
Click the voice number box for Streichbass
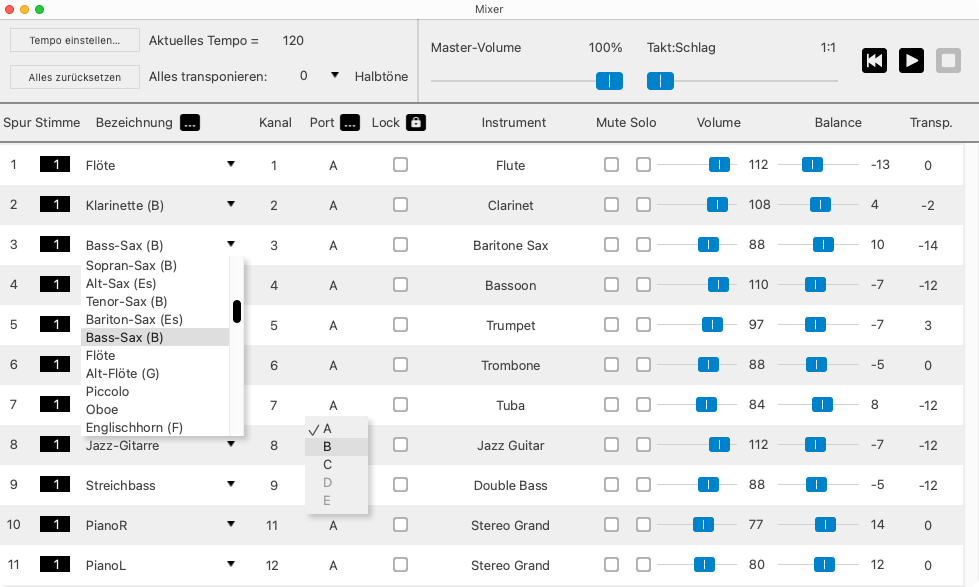[55, 485]
